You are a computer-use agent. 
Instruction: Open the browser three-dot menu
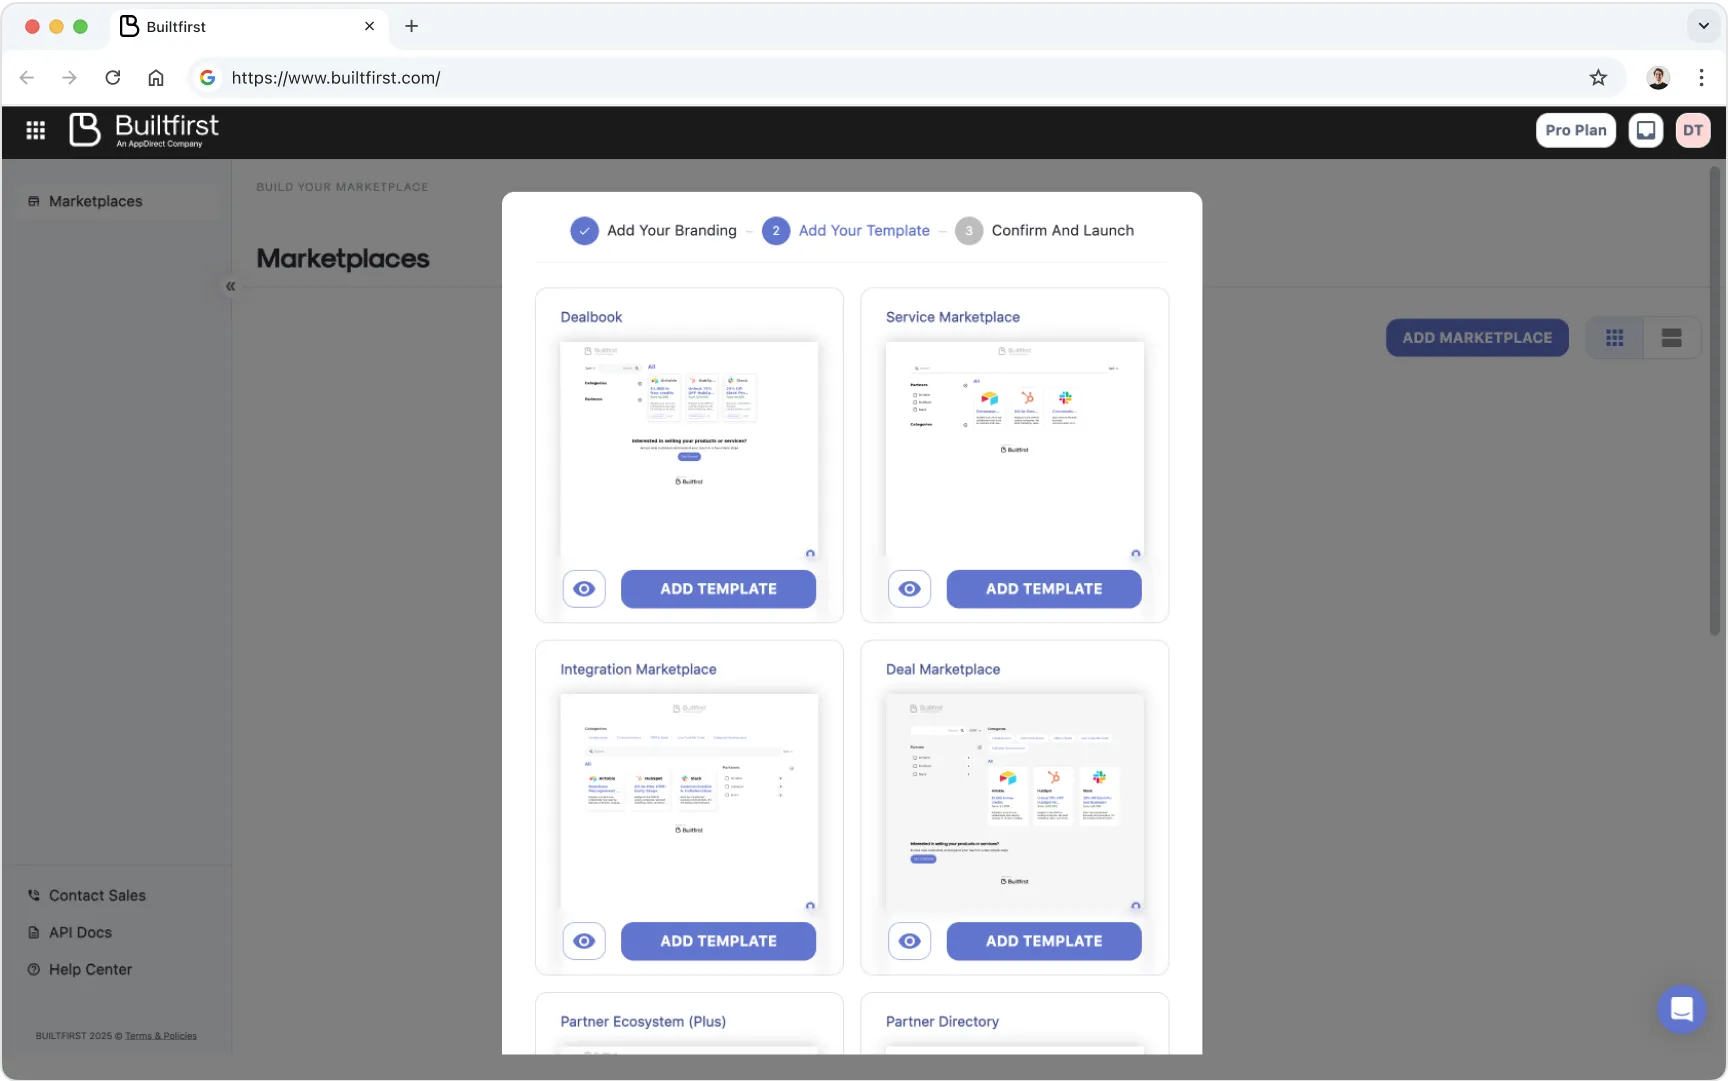click(1701, 77)
